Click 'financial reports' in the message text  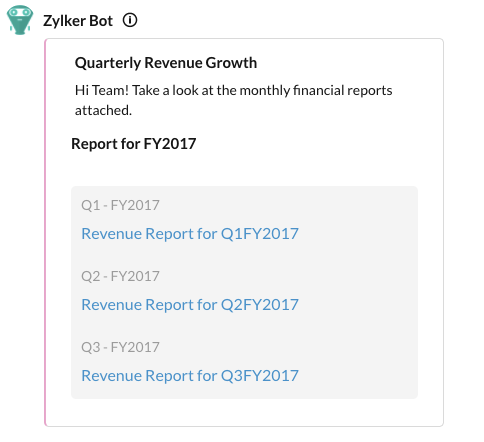pos(342,90)
